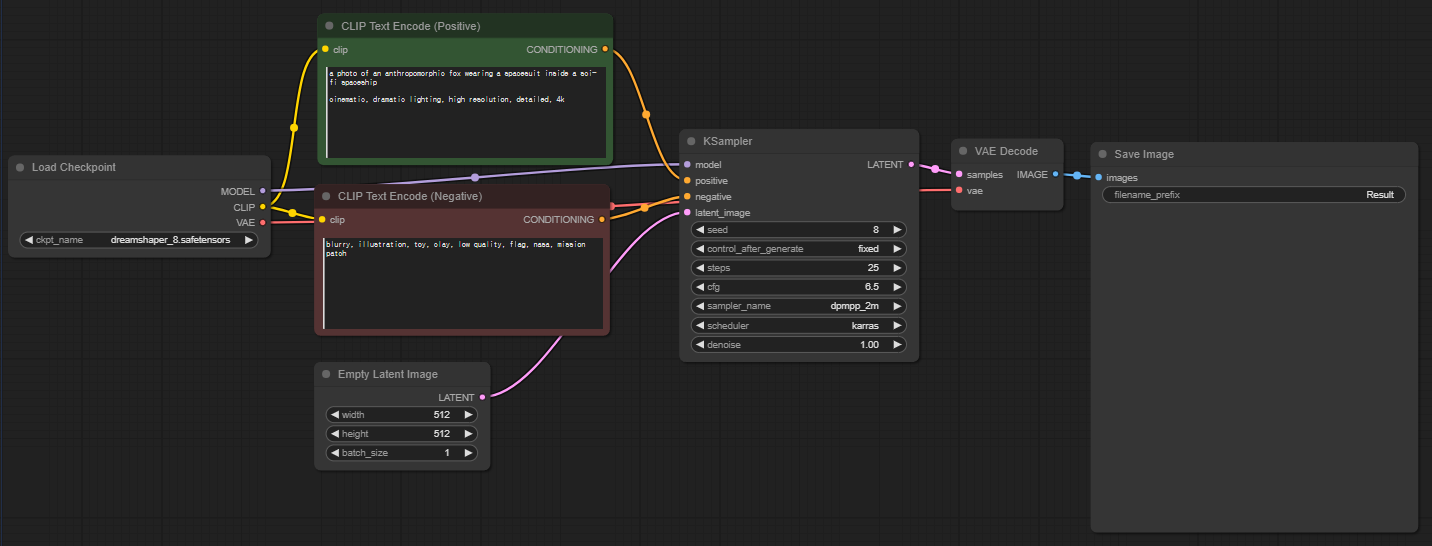The width and height of the screenshot is (1432, 546).
Task: Click the Empty Latent Image LATENT output socket
Action: pyautogui.click(x=482, y=397)
